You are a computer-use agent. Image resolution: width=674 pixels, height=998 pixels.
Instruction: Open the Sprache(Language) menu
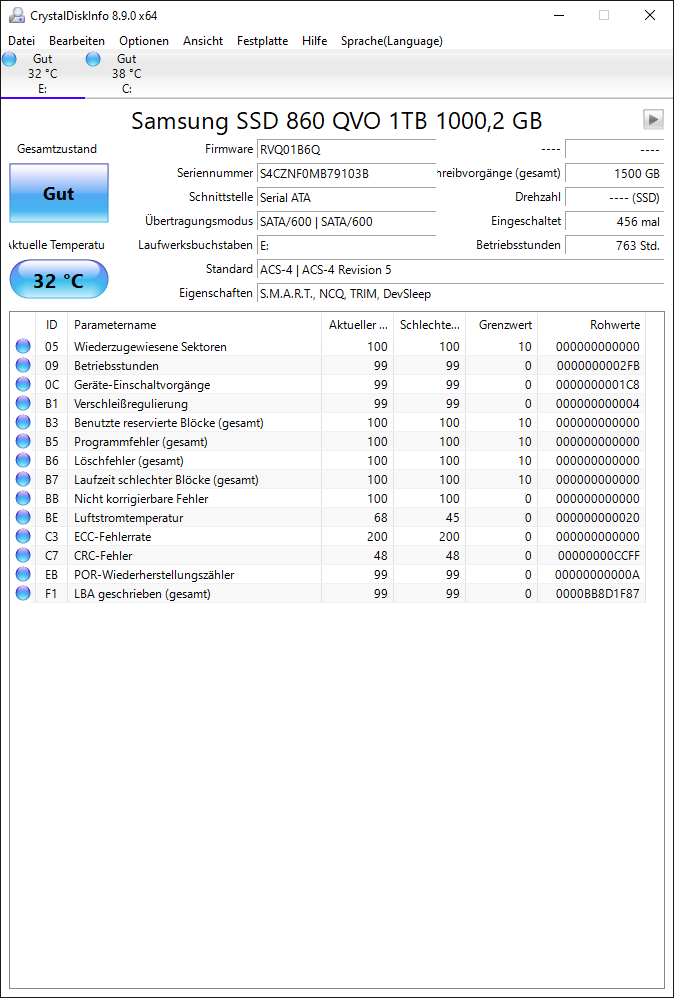[392, 41]
